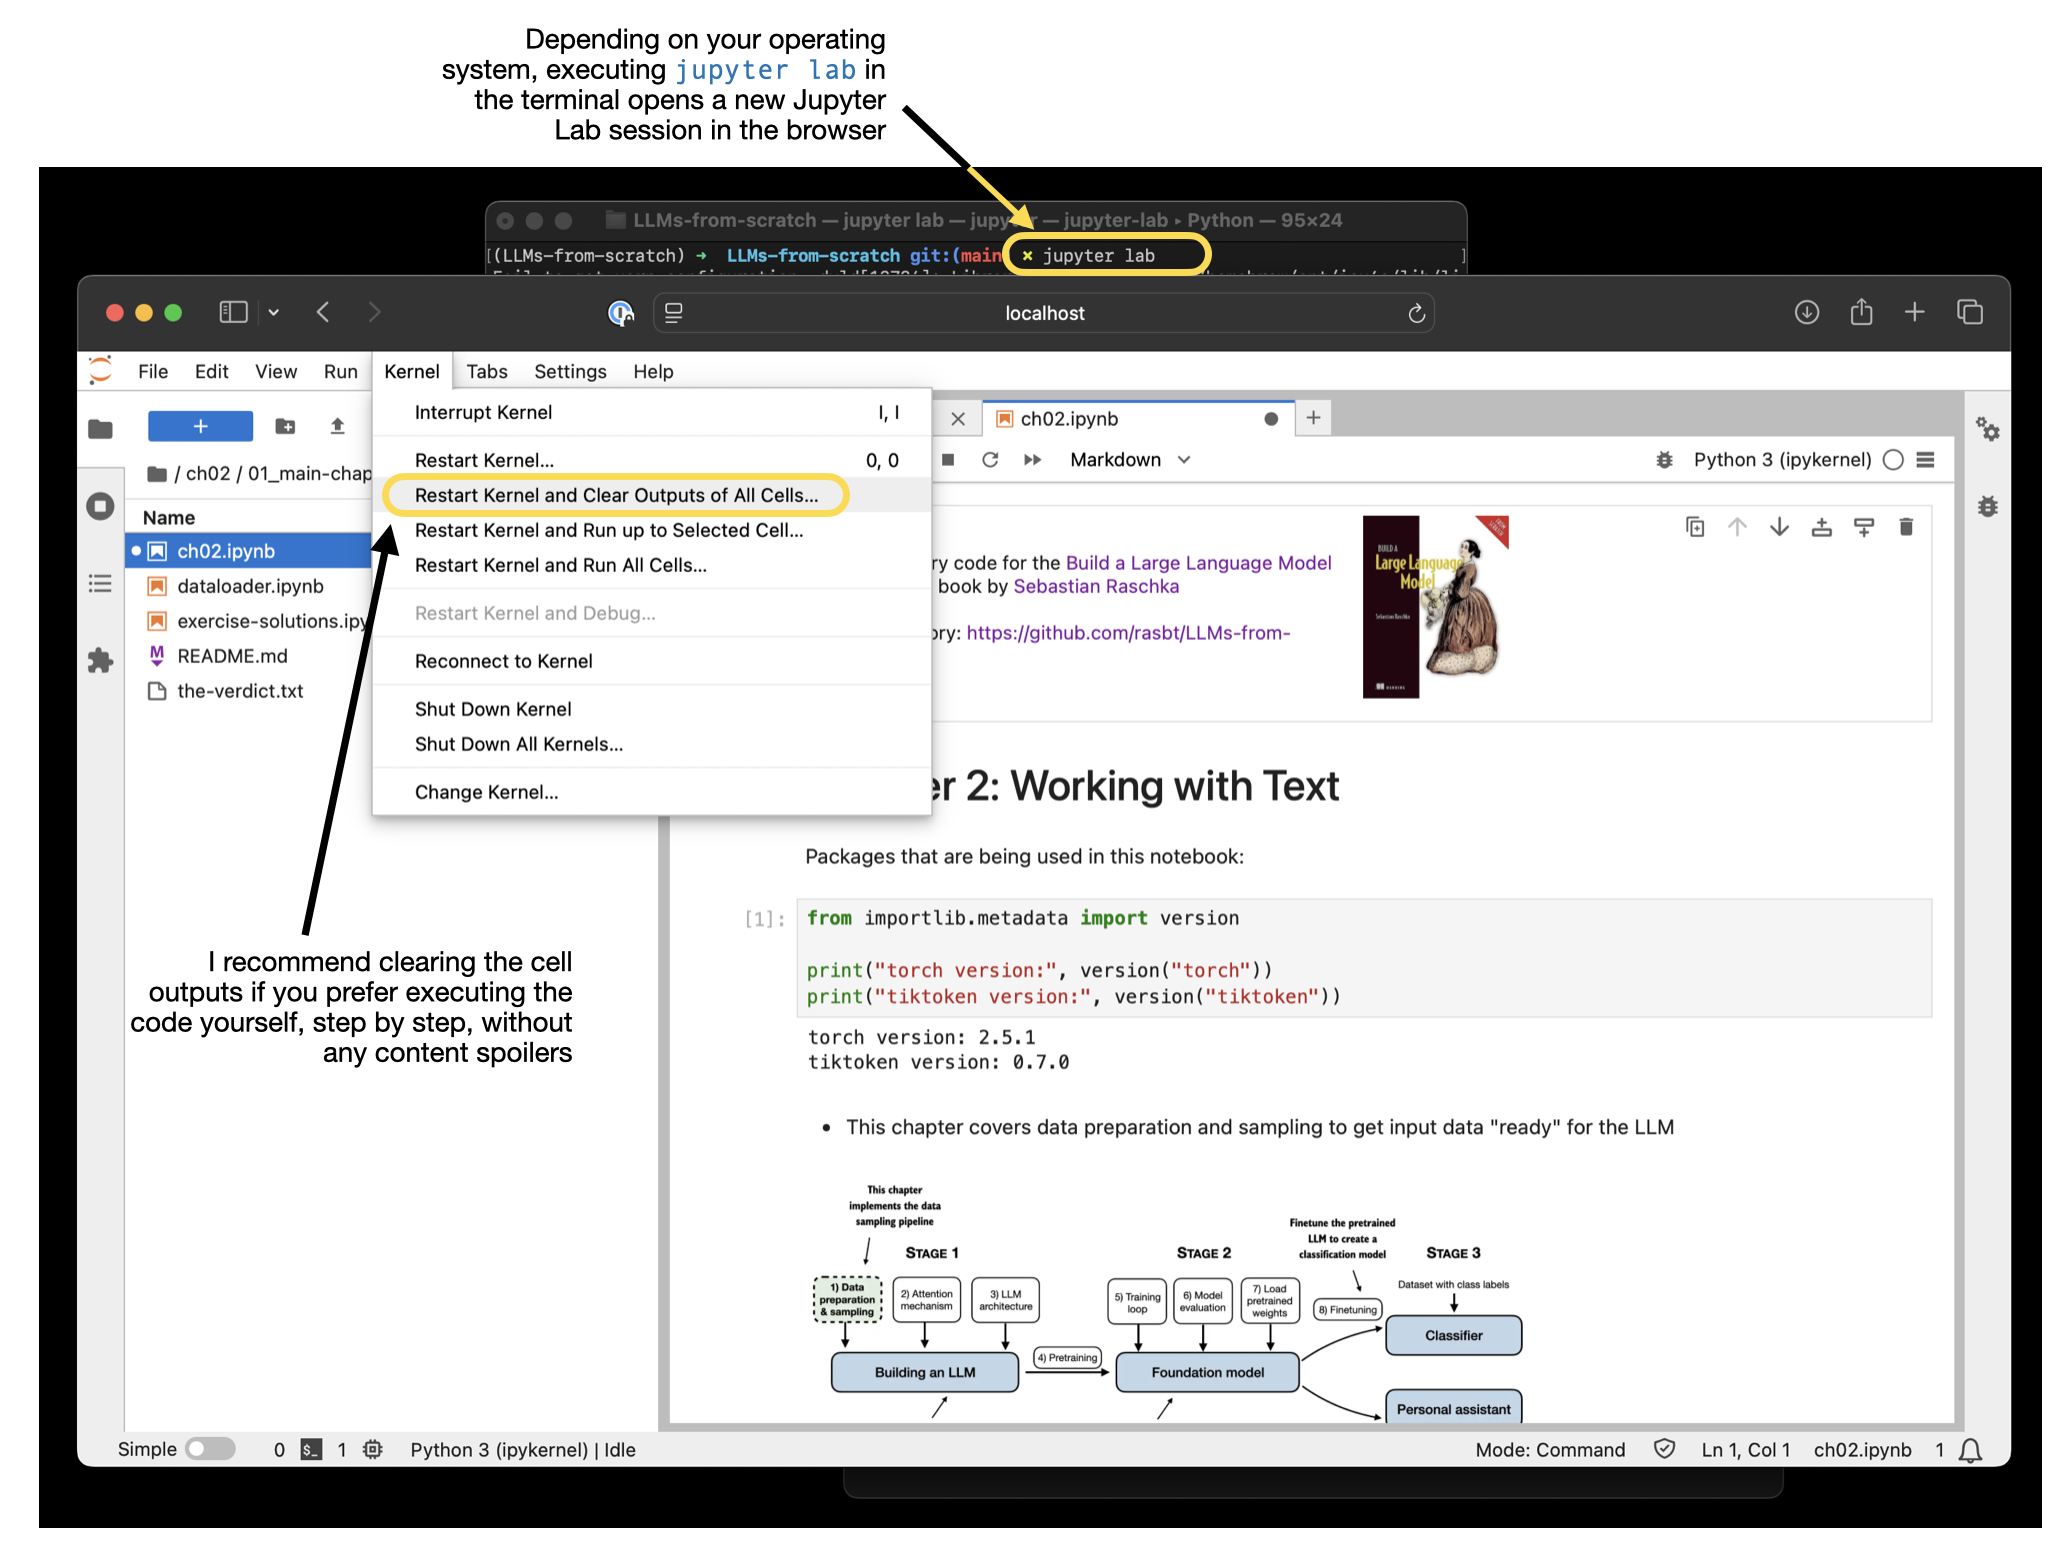This screenshot has width=2056, height=1544.
Task: Delete the cell with the trash icon
Action: click(x=1906, y=526)
